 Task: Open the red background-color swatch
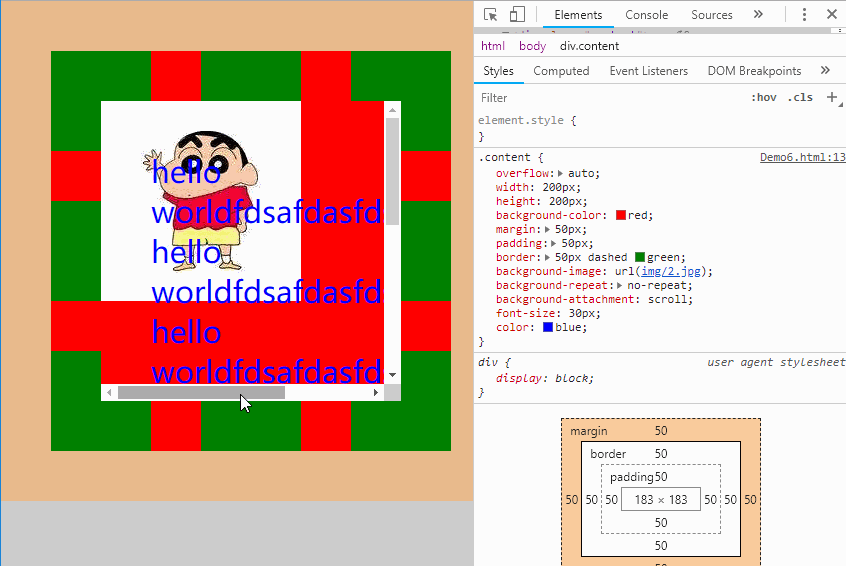point(620,215)
